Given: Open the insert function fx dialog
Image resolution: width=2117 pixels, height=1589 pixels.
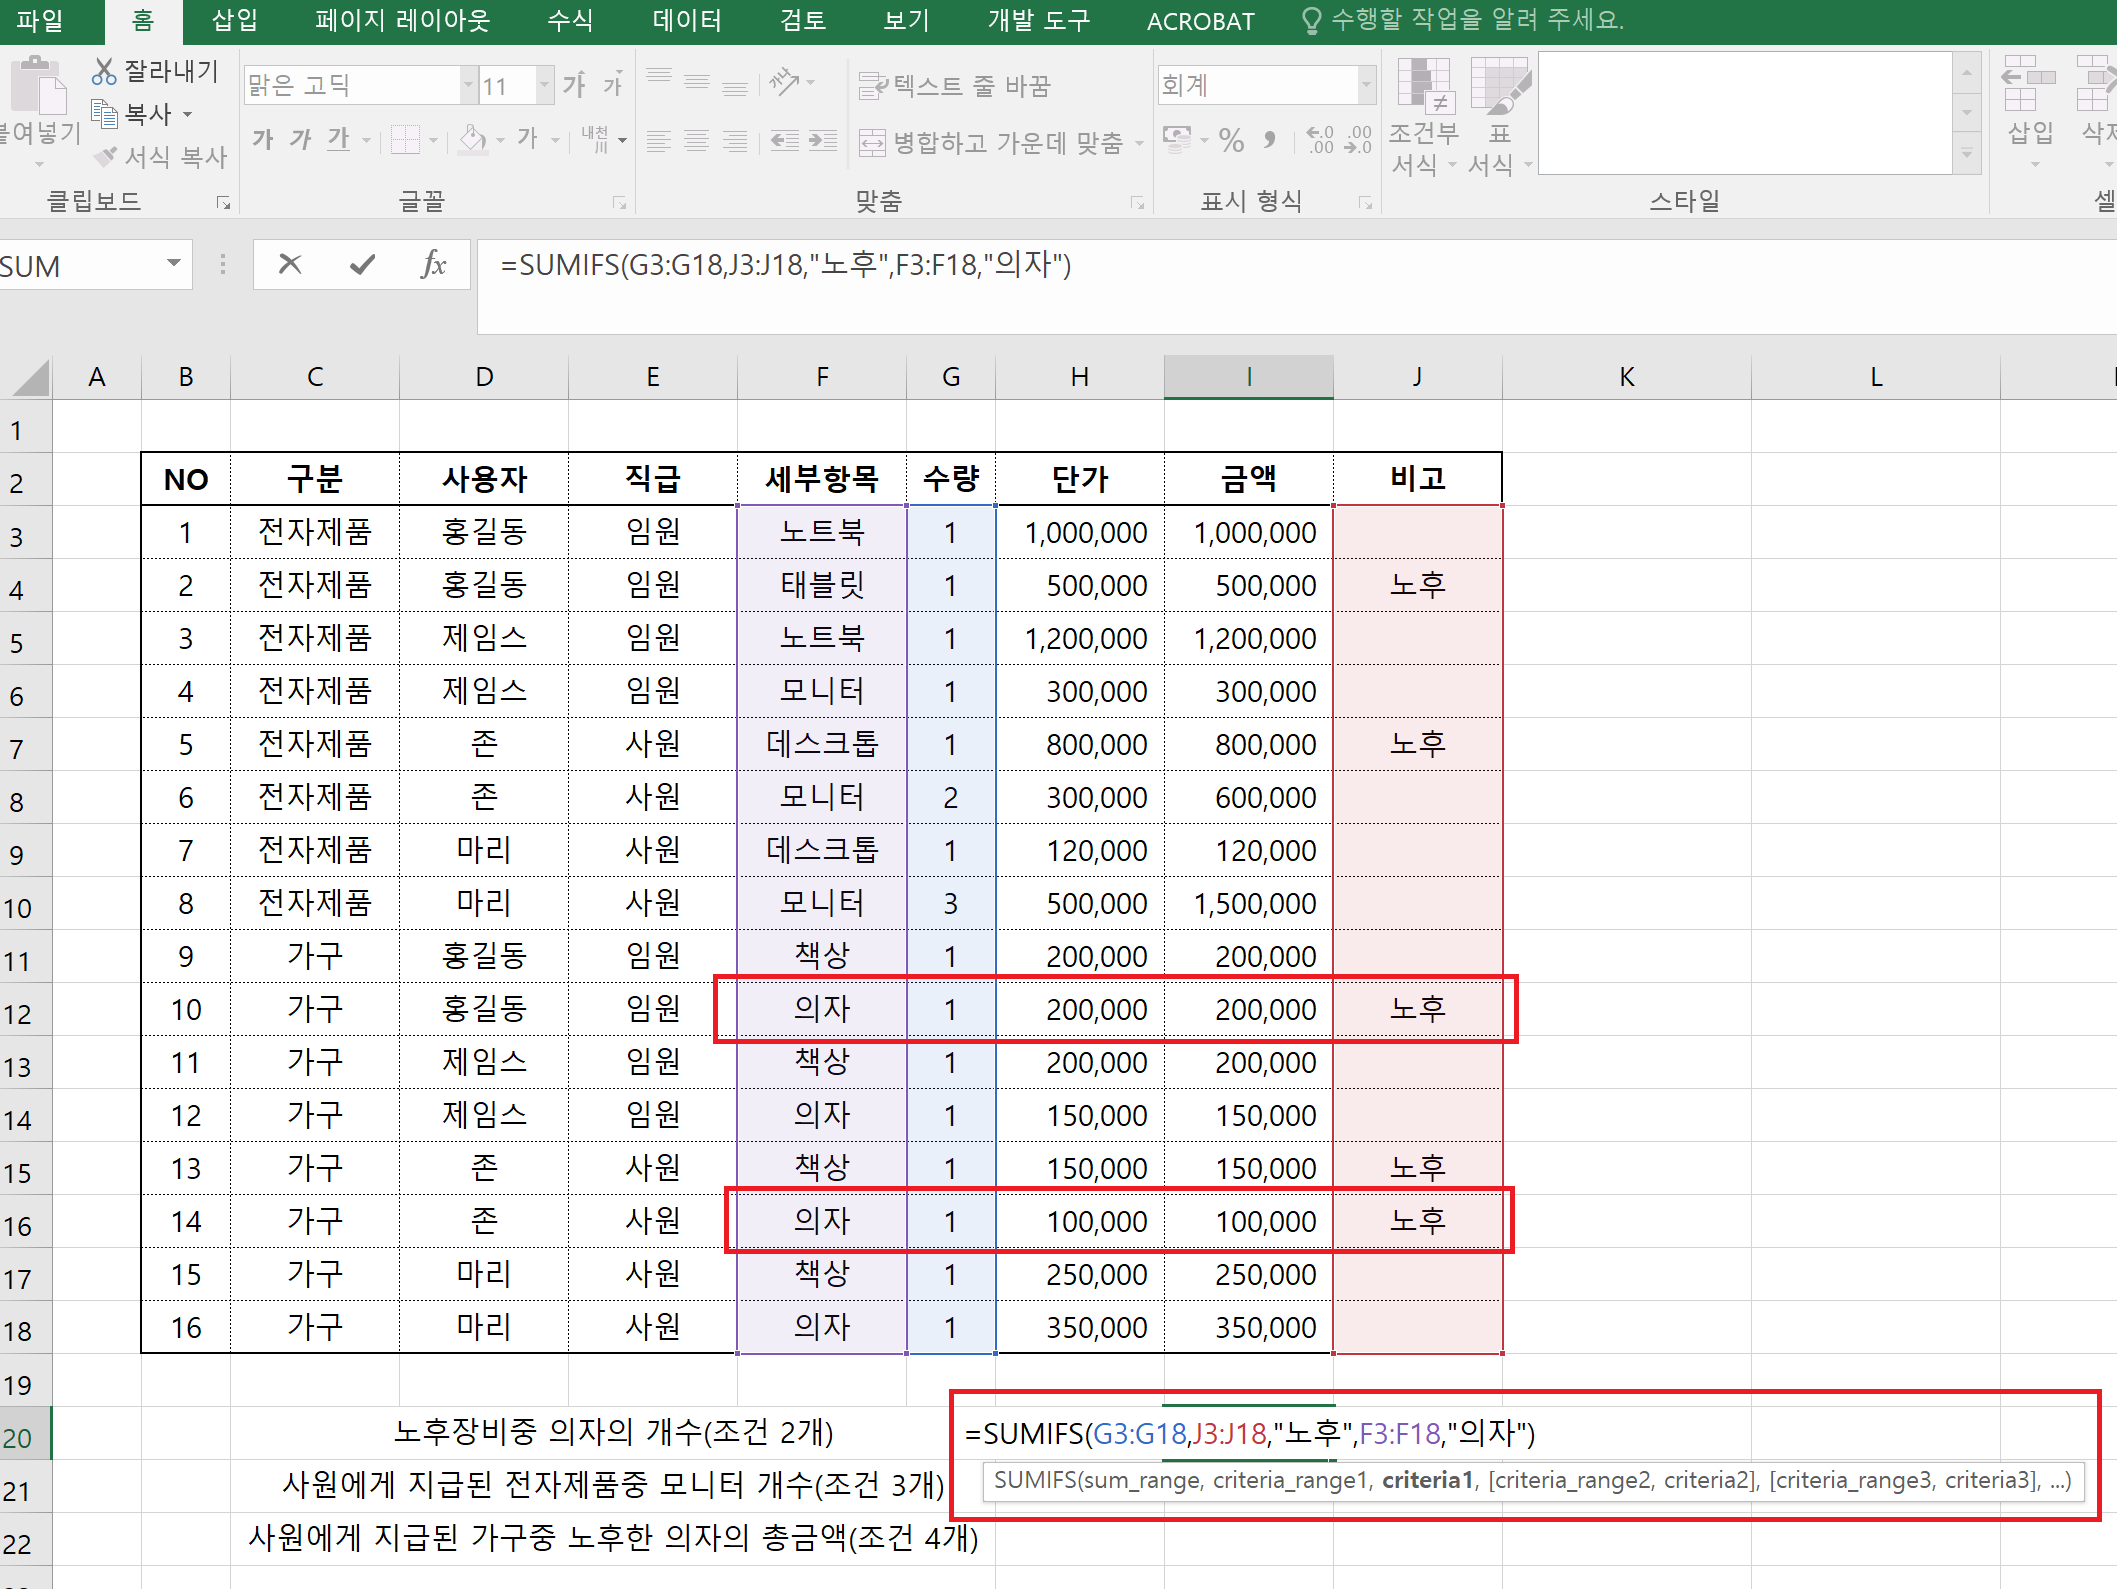Looking at the screenshot, I should click(433, 265).
